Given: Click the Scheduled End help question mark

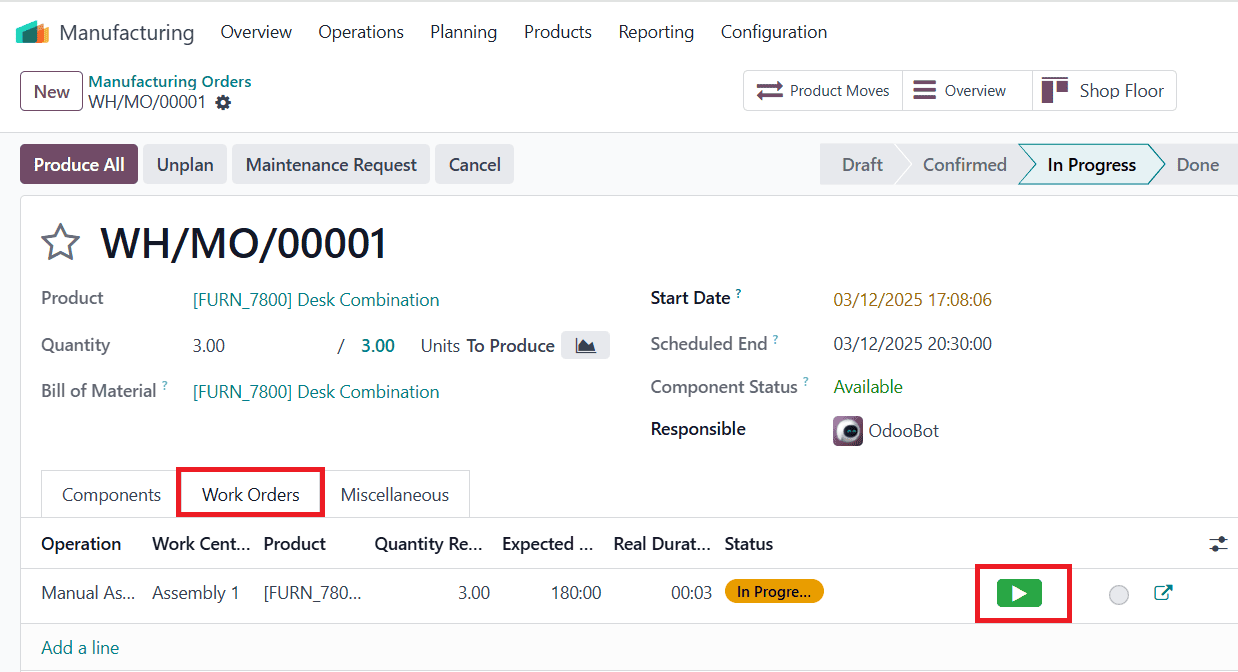Looking at the screenshot, I should pyautogui.click(x=775, y=339).
